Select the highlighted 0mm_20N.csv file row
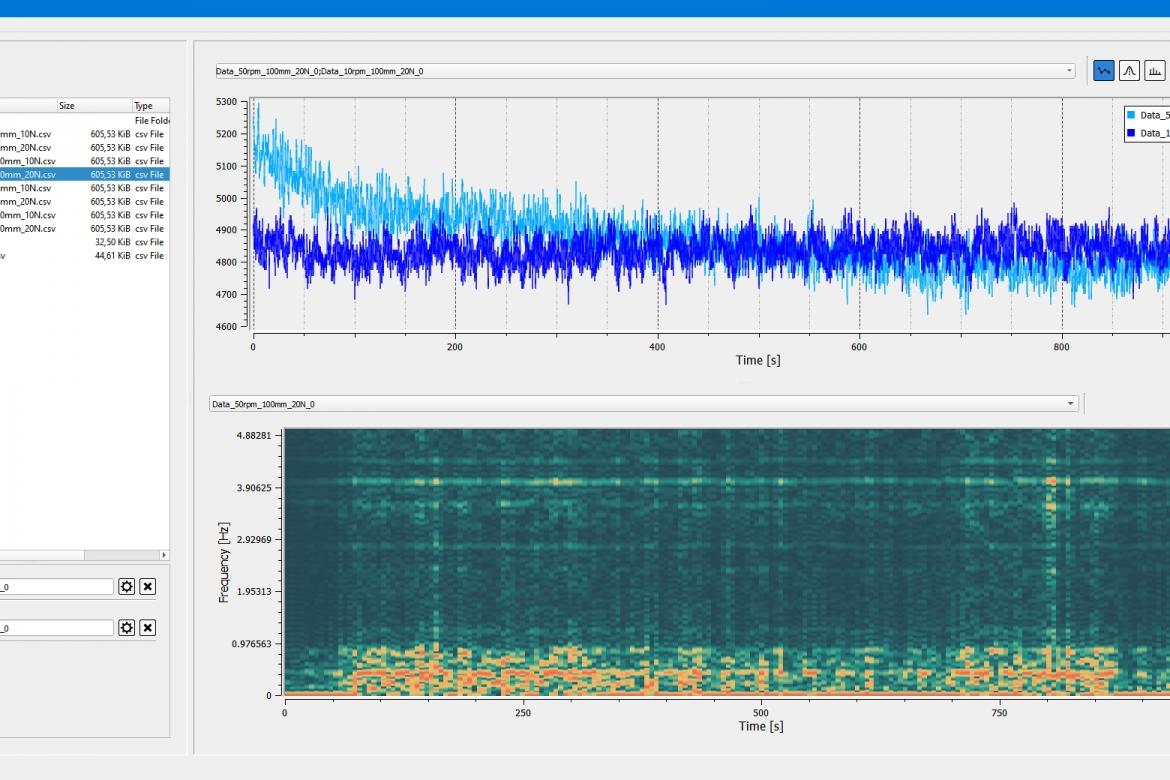1170x780 pixels. pos(84,175)
